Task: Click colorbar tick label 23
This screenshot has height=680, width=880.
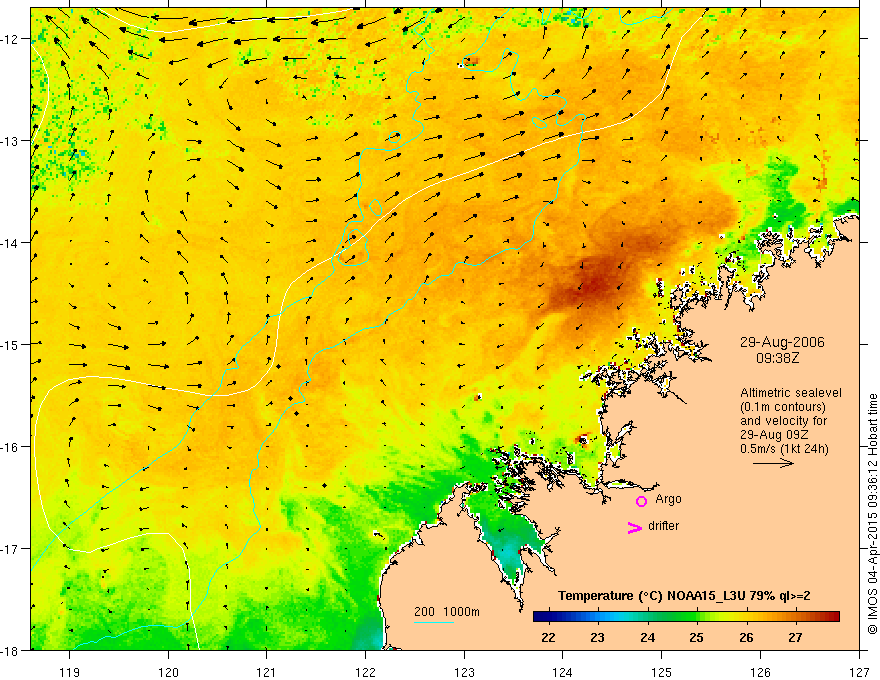Action: tap(598, 637)
